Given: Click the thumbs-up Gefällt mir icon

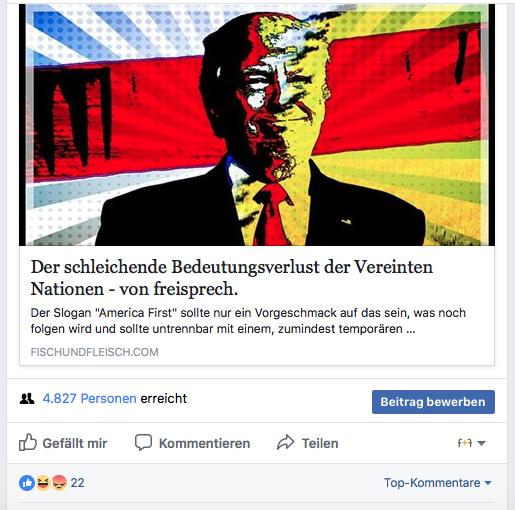Looking at the screenshot, I should coord(28,442).
